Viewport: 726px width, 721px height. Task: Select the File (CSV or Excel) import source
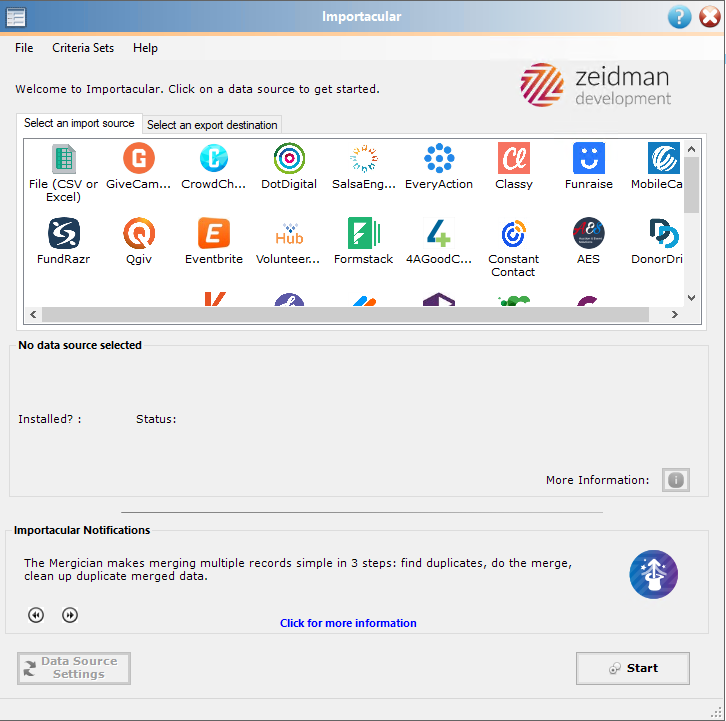(x=63, y=172)
